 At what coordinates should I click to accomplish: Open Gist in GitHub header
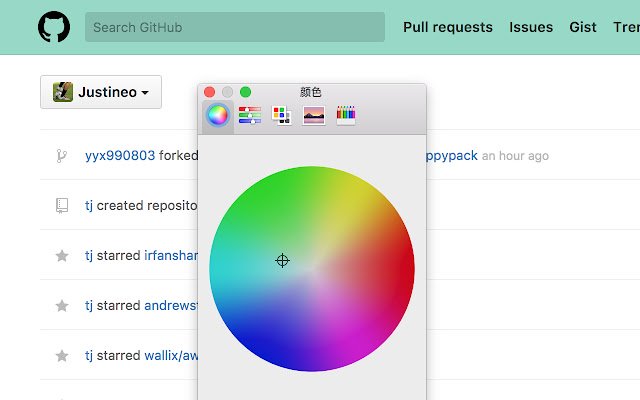(x=583, y=27)
